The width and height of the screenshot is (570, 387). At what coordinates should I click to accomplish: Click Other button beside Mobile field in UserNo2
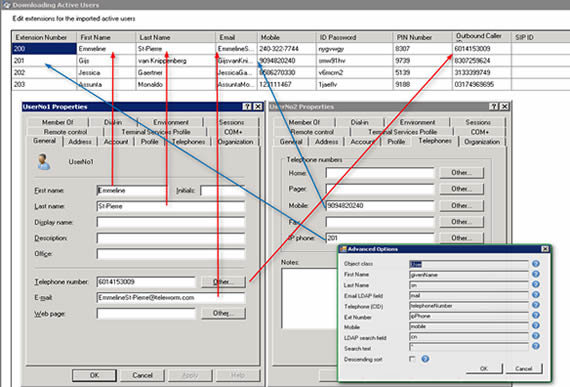tap(462, 206)
